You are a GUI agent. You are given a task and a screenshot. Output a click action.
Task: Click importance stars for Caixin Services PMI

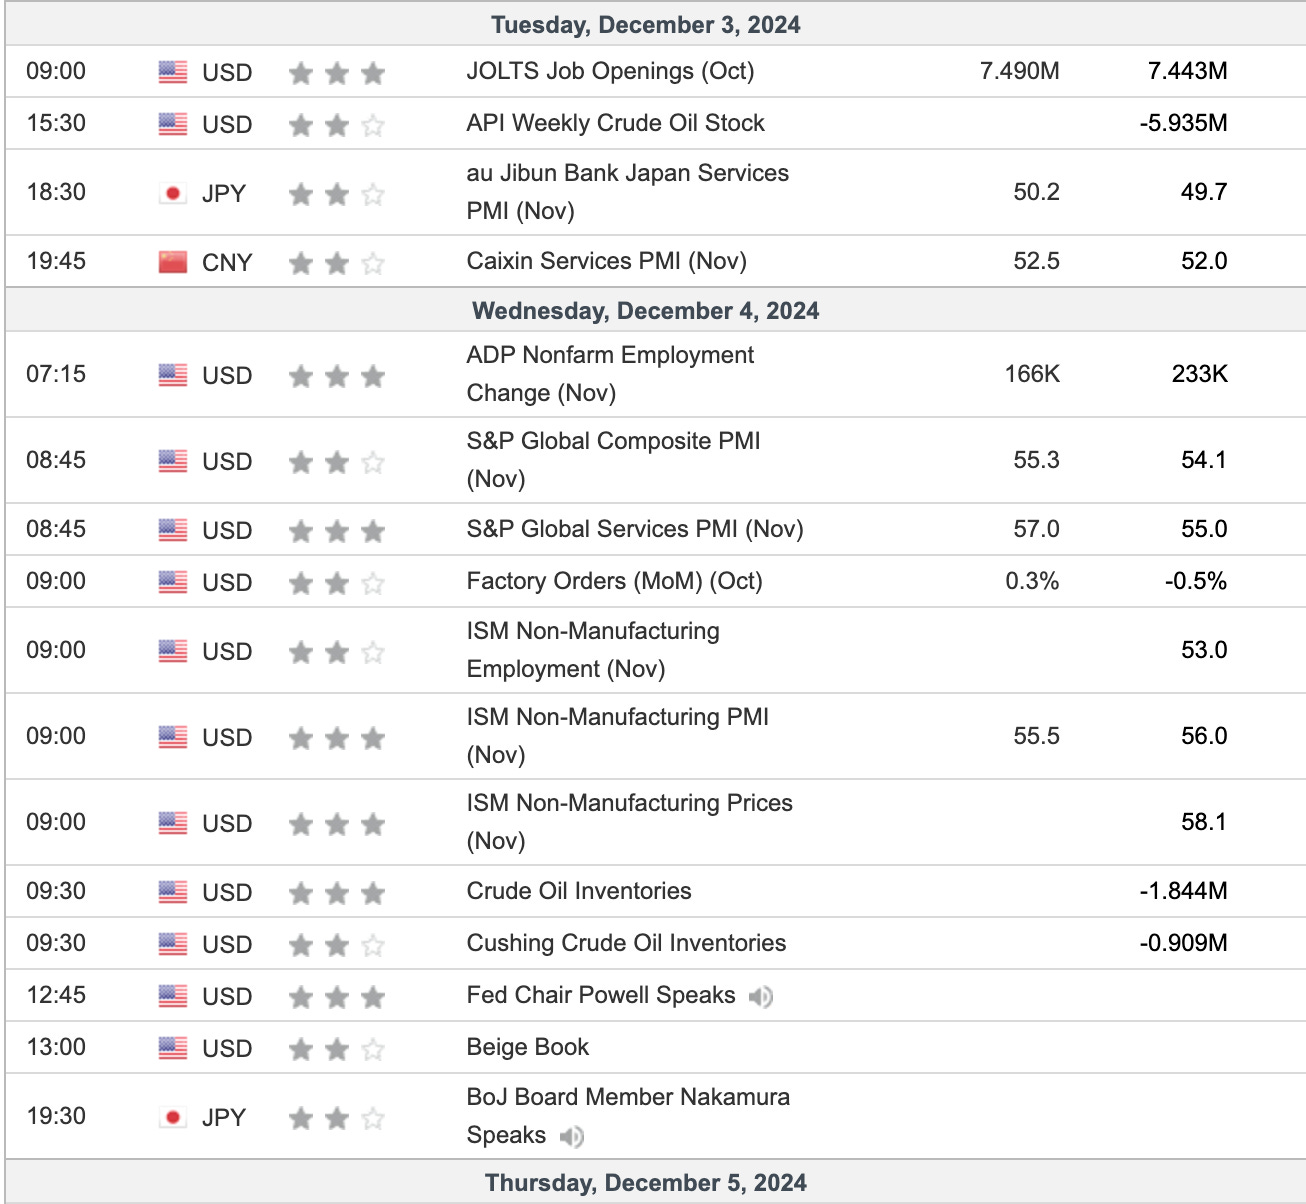tap(337, 263)
